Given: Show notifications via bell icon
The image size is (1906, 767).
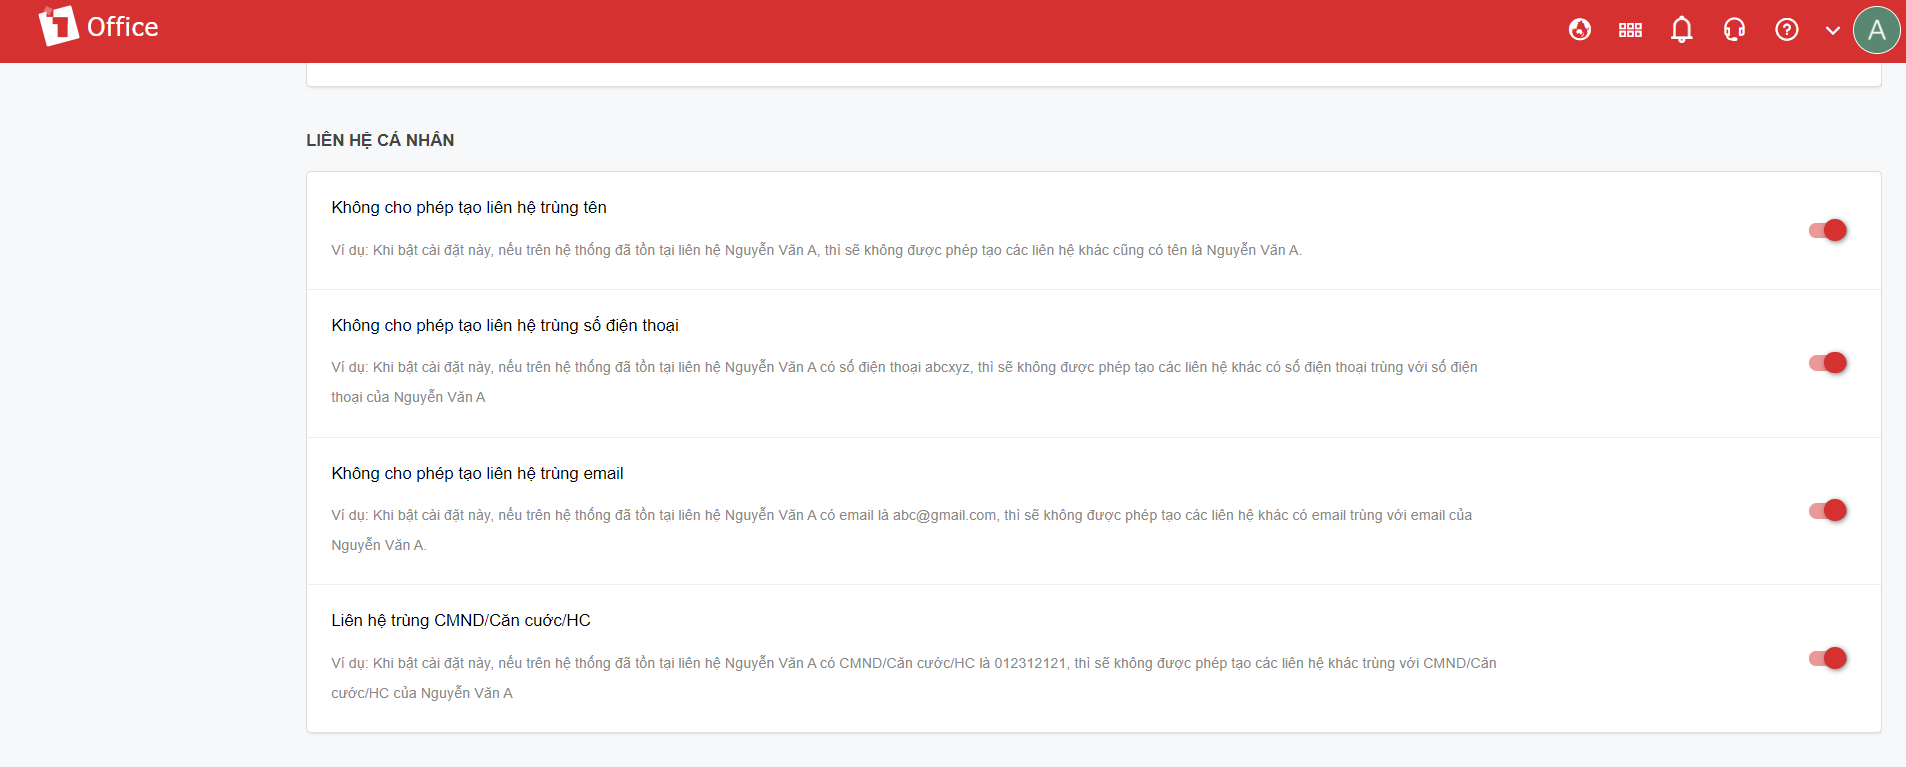Looking at the screenshot, I should coord(1682,30).
